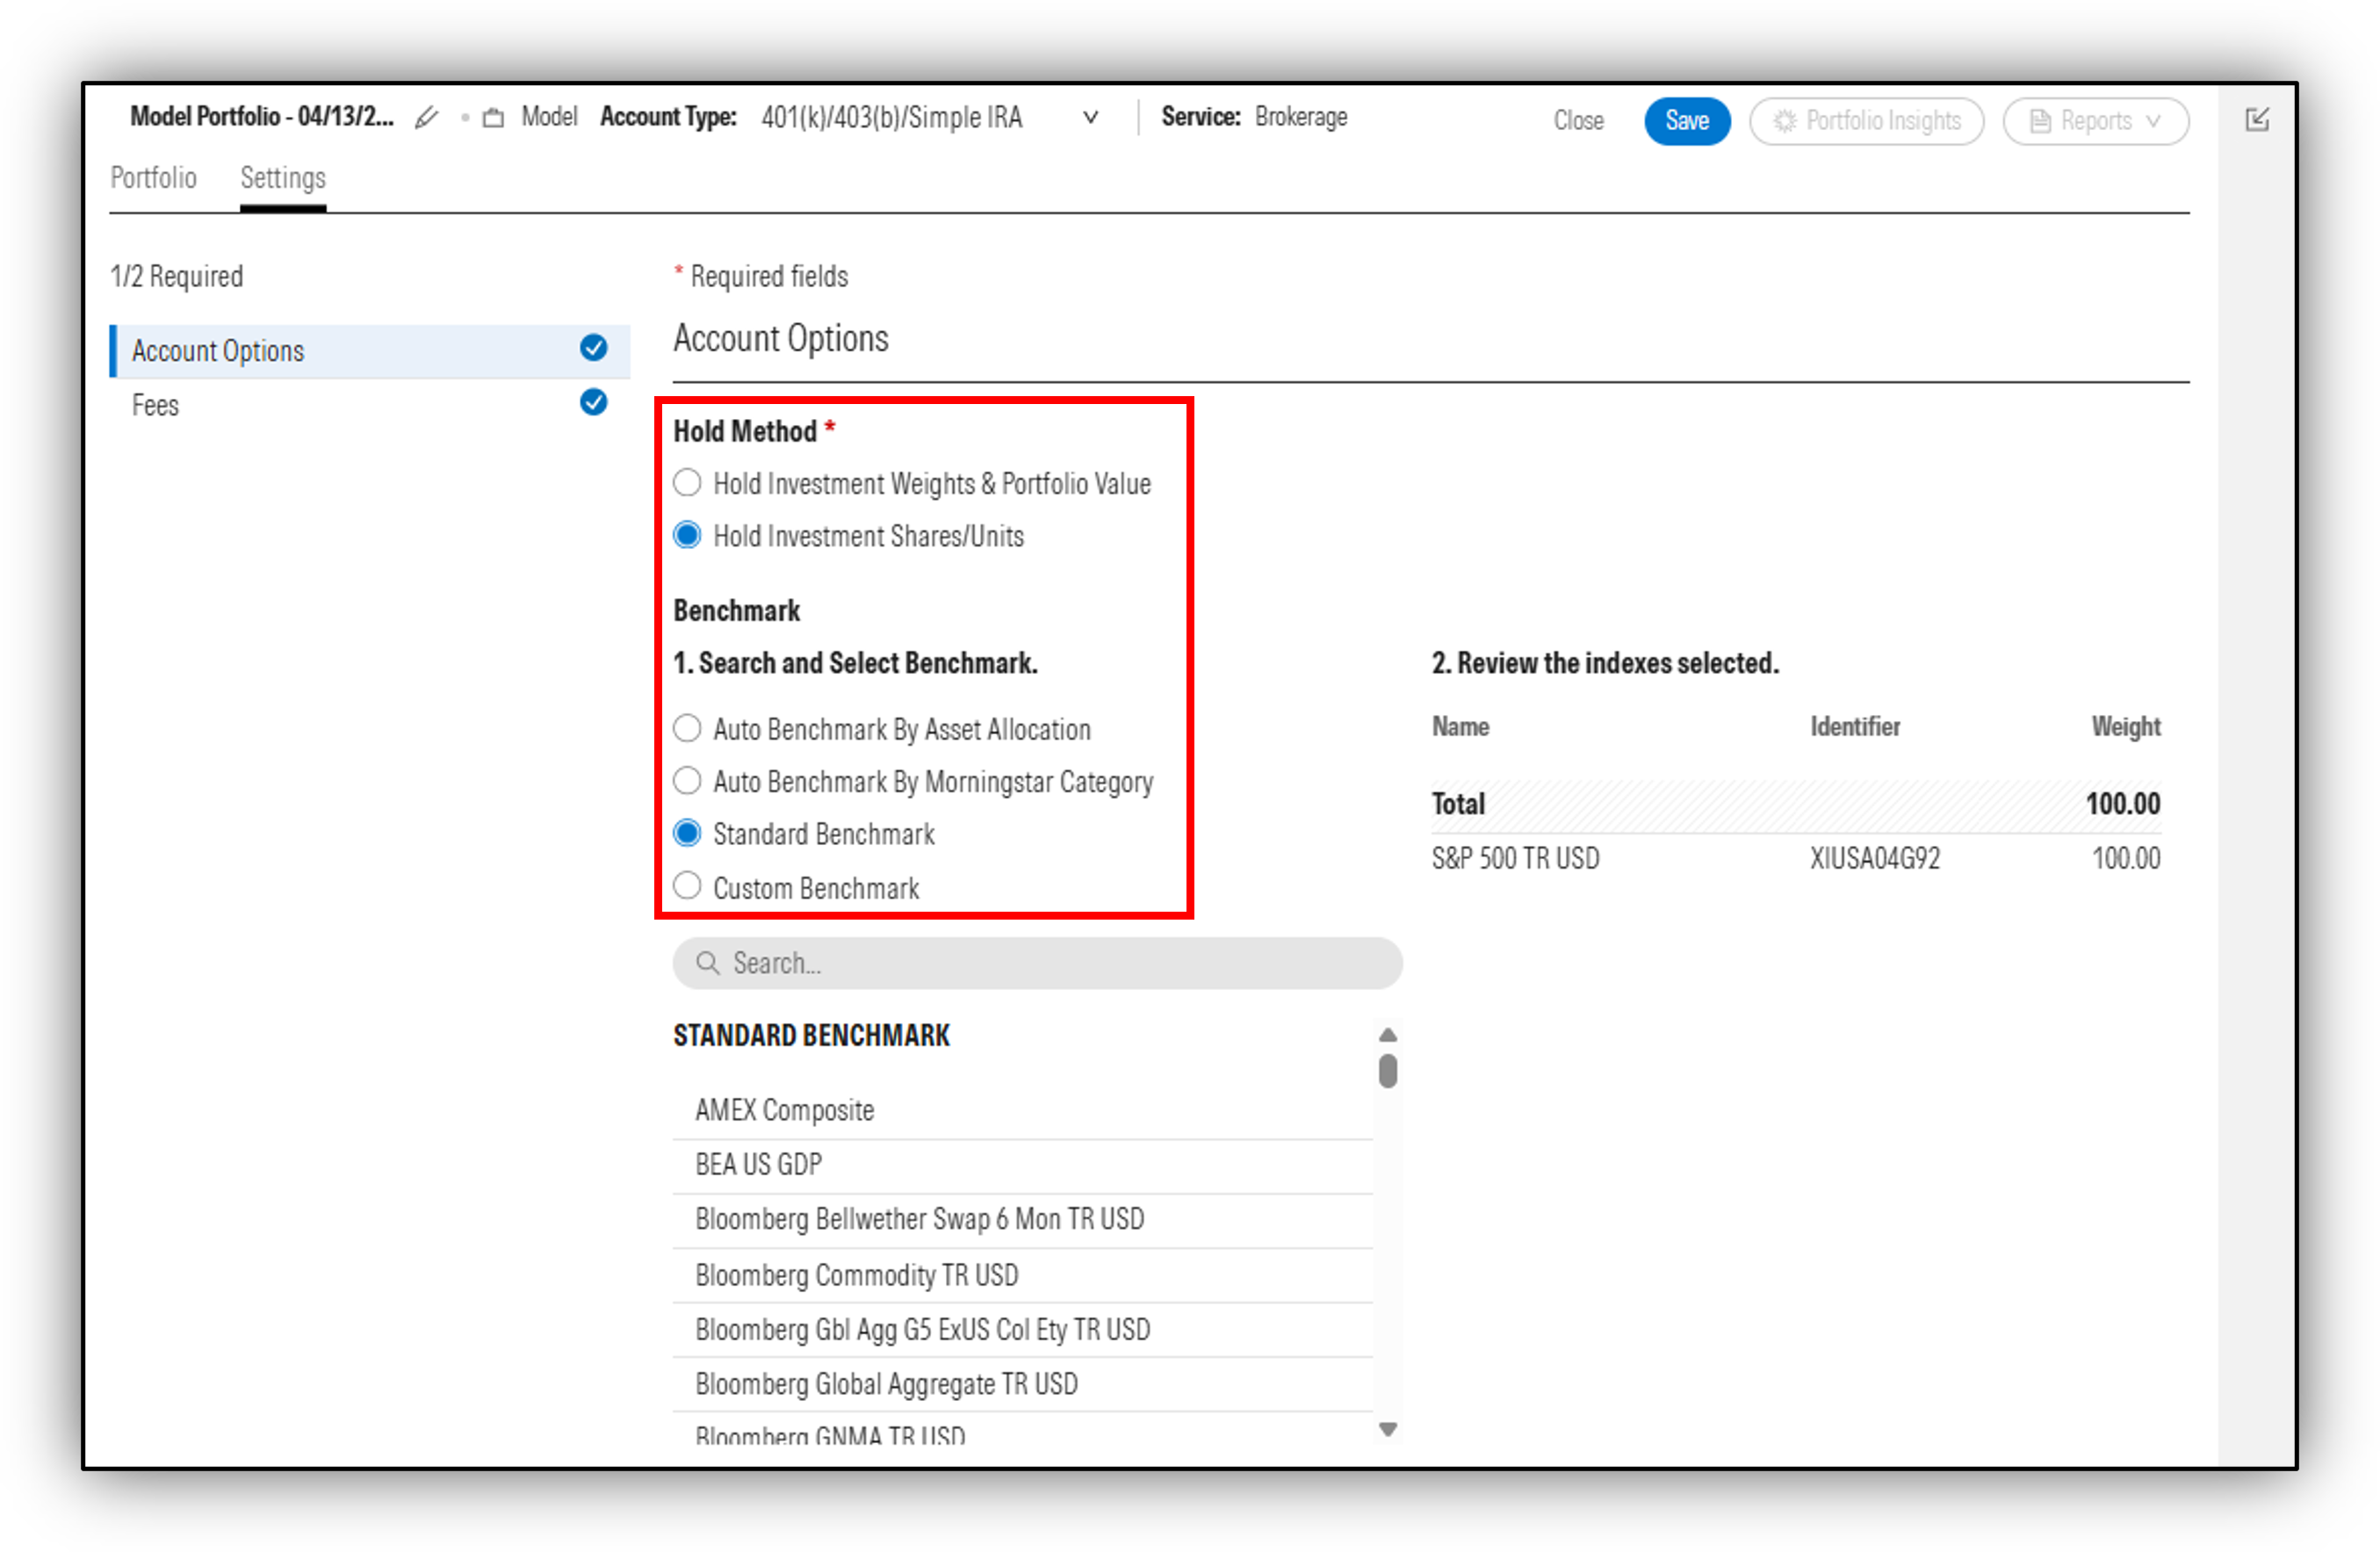Image resolution: width=2380 pixels, height=1552 pixels.
Task: Click the Fees checkmark icon
Action: click(x=593, y=402)
